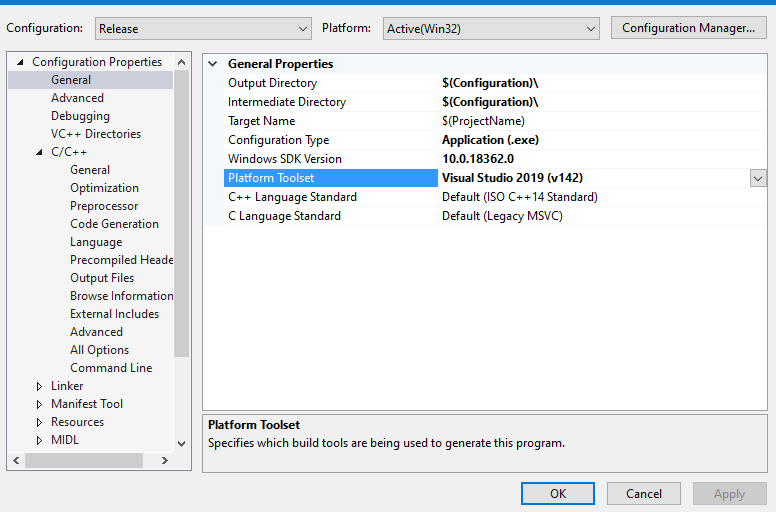
Task: Select VC++ Directories in the tree
Action: click(x=96, y=134)
